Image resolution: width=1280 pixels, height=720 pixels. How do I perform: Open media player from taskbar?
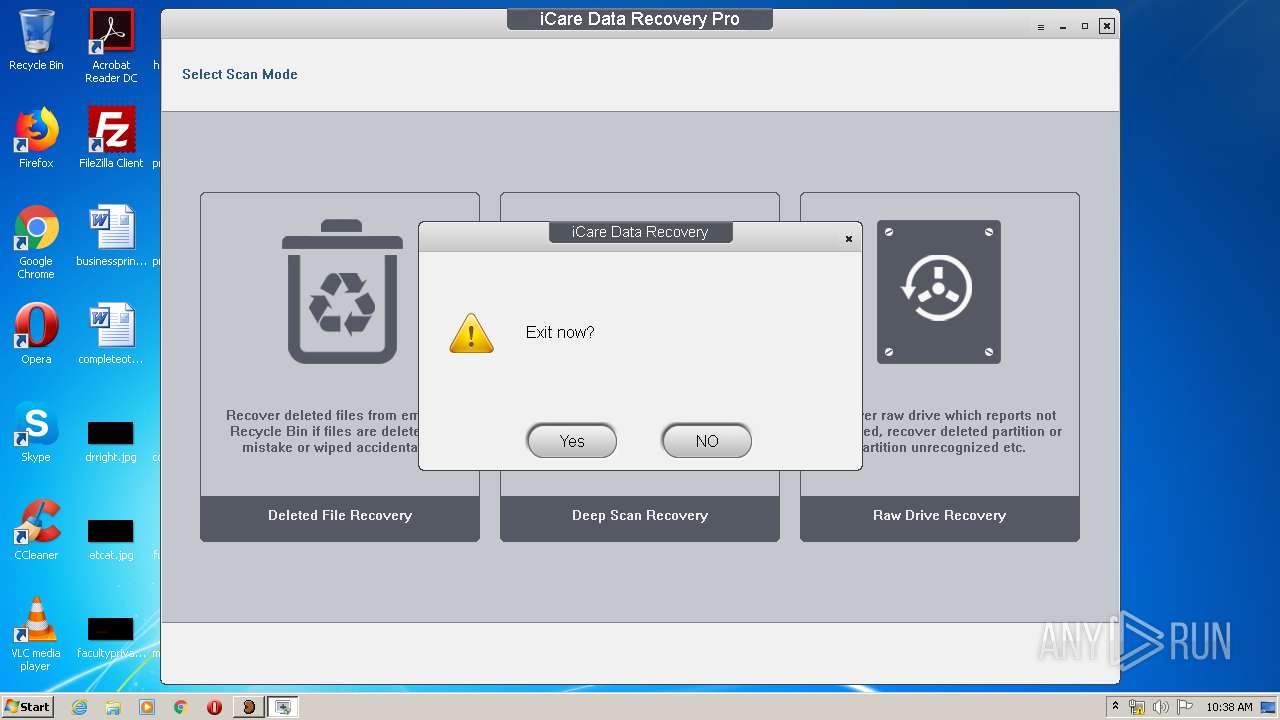(147, 707)
